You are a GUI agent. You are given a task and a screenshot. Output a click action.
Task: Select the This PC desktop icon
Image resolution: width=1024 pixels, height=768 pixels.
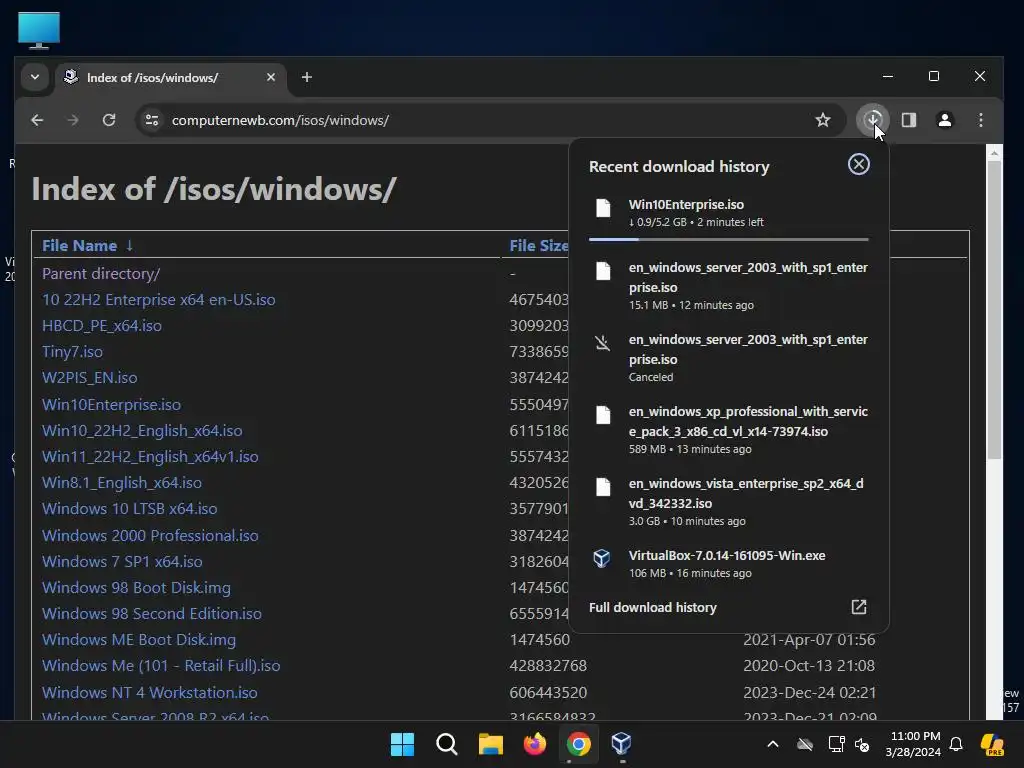pyautogui.click(x=39, y=30)
